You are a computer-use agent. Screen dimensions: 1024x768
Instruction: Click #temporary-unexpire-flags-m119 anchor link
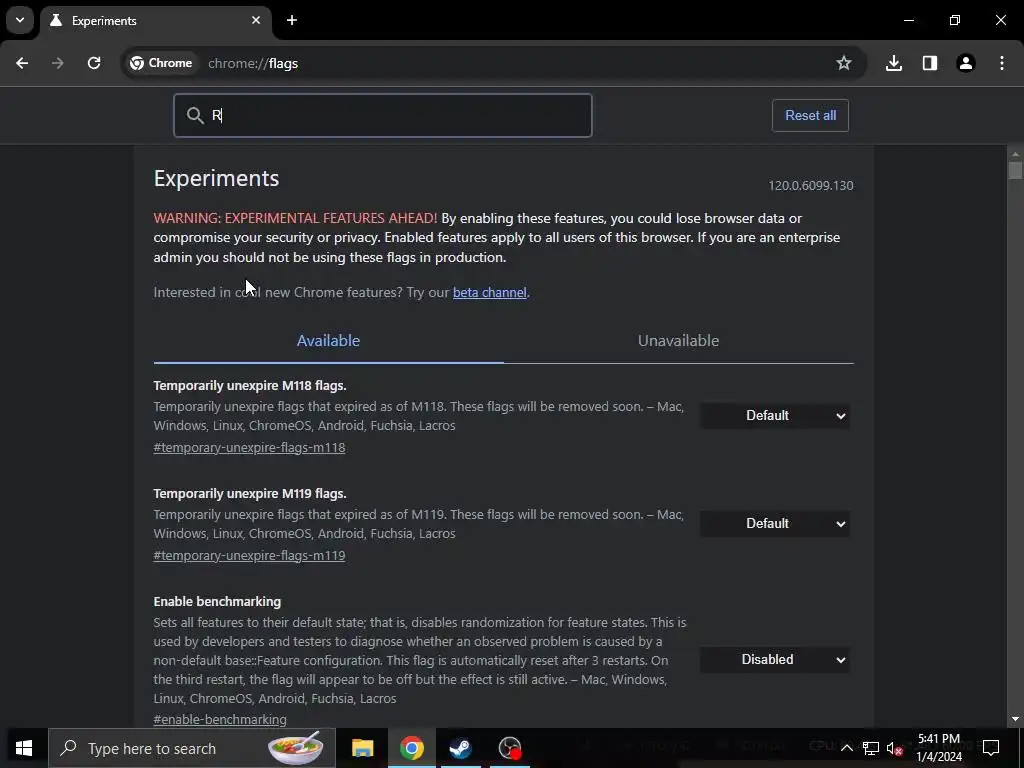(249, 556)
